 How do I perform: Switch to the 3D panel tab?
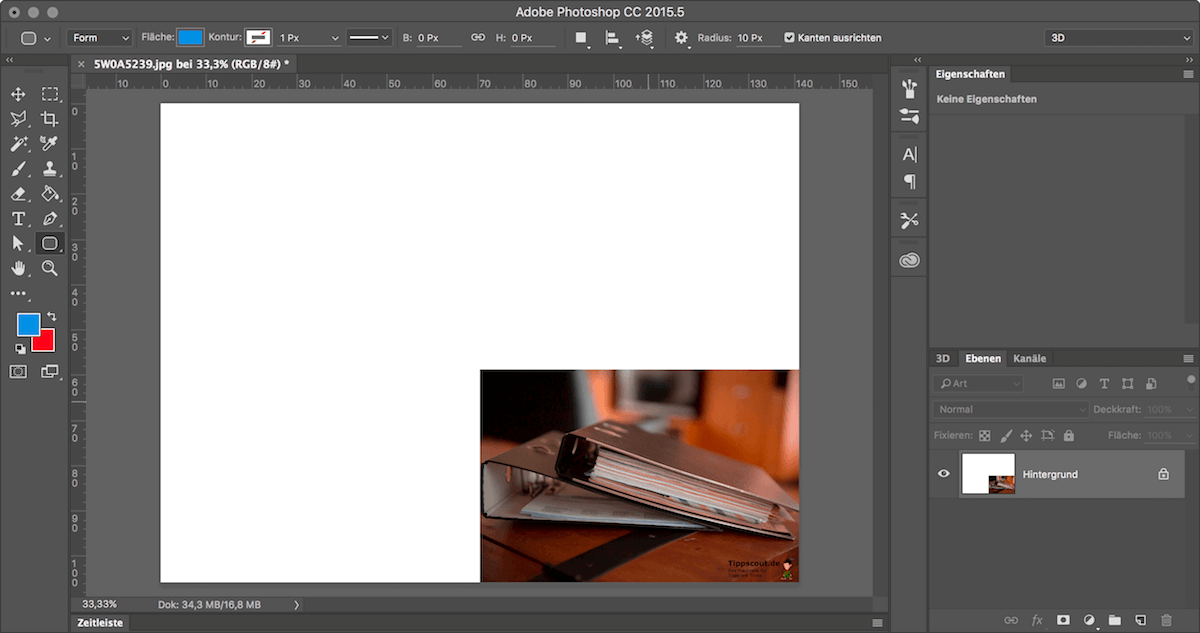(x=942, y=358)
